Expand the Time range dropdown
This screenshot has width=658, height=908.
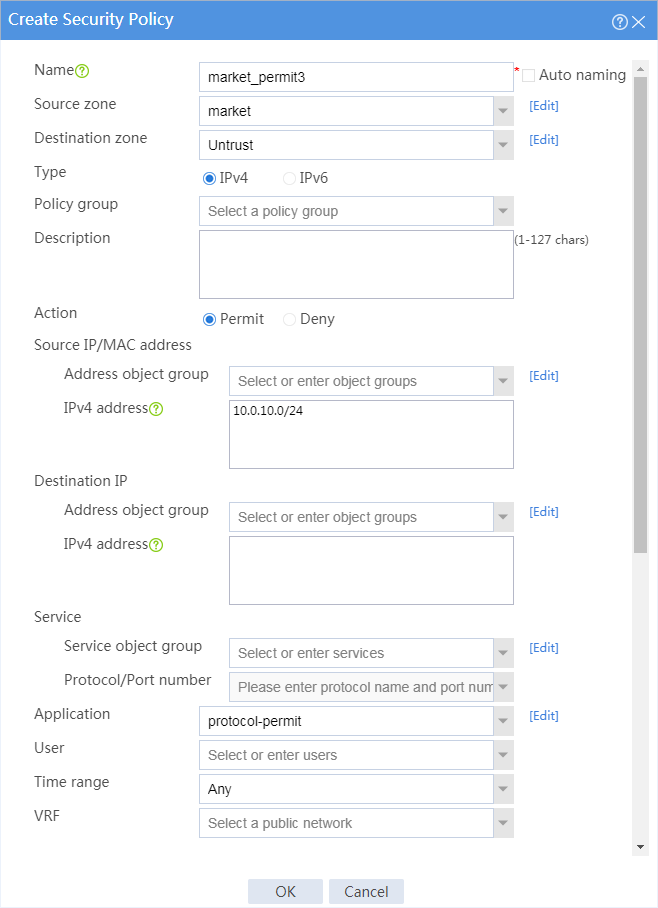[x=503, y=789]
